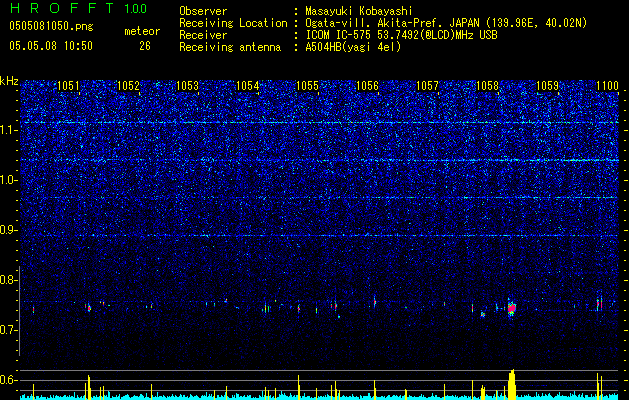Click the 1100 time marker

point(607,86)
